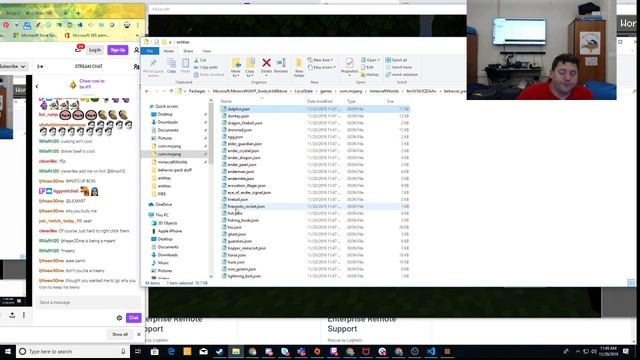
Task: Click the purple Chat send button
Action: pyautogui.click(x=133, y=318)
